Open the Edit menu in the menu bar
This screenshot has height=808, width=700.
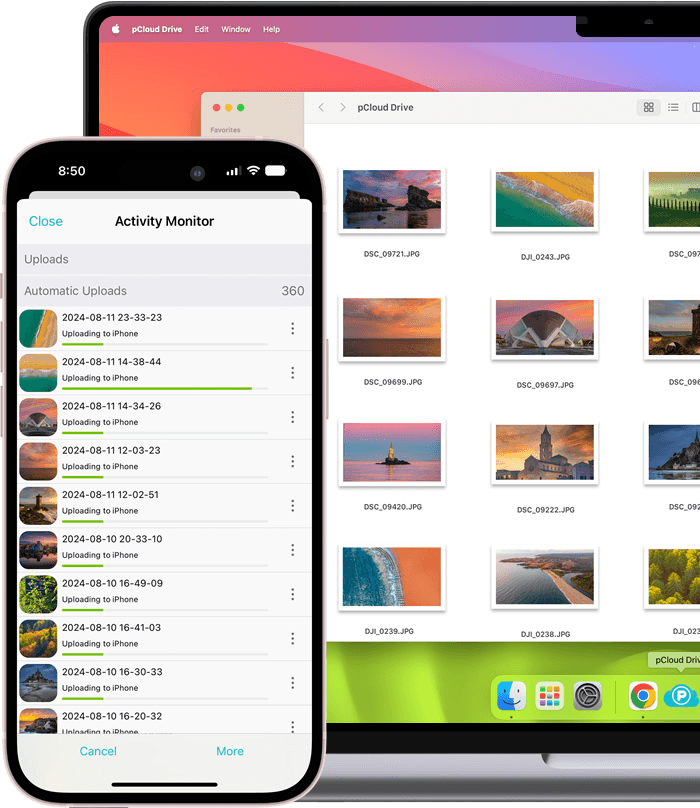point(202,30)
